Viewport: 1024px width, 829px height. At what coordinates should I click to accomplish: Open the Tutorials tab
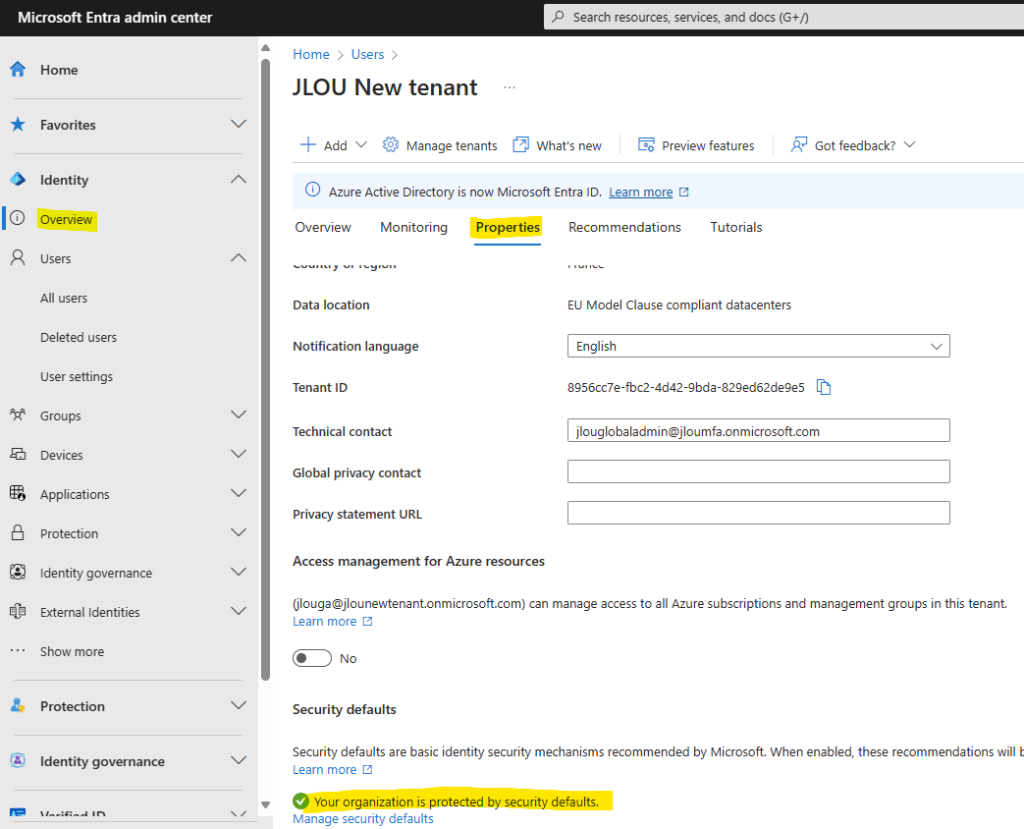click(736, 227)
